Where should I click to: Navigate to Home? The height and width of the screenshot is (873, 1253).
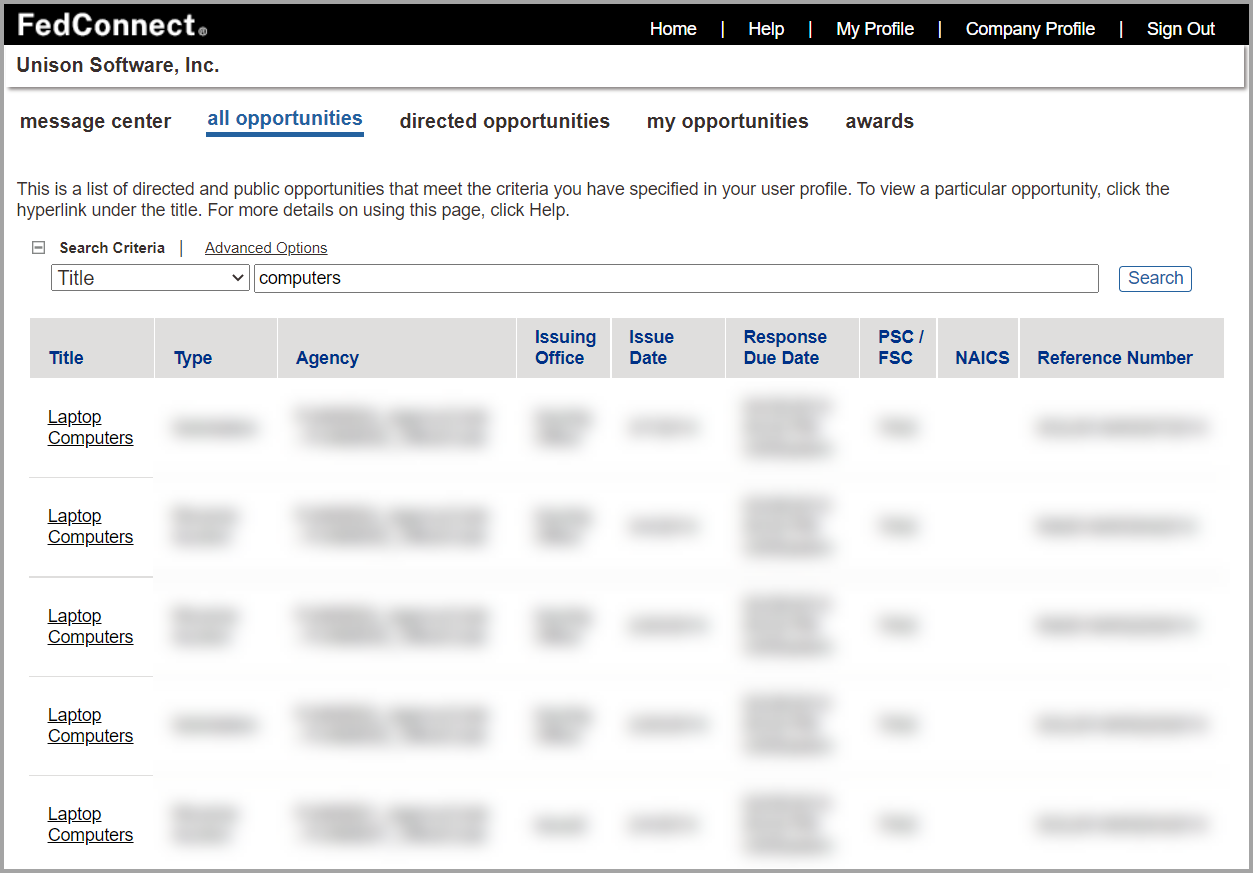click(x=672, y=28)
